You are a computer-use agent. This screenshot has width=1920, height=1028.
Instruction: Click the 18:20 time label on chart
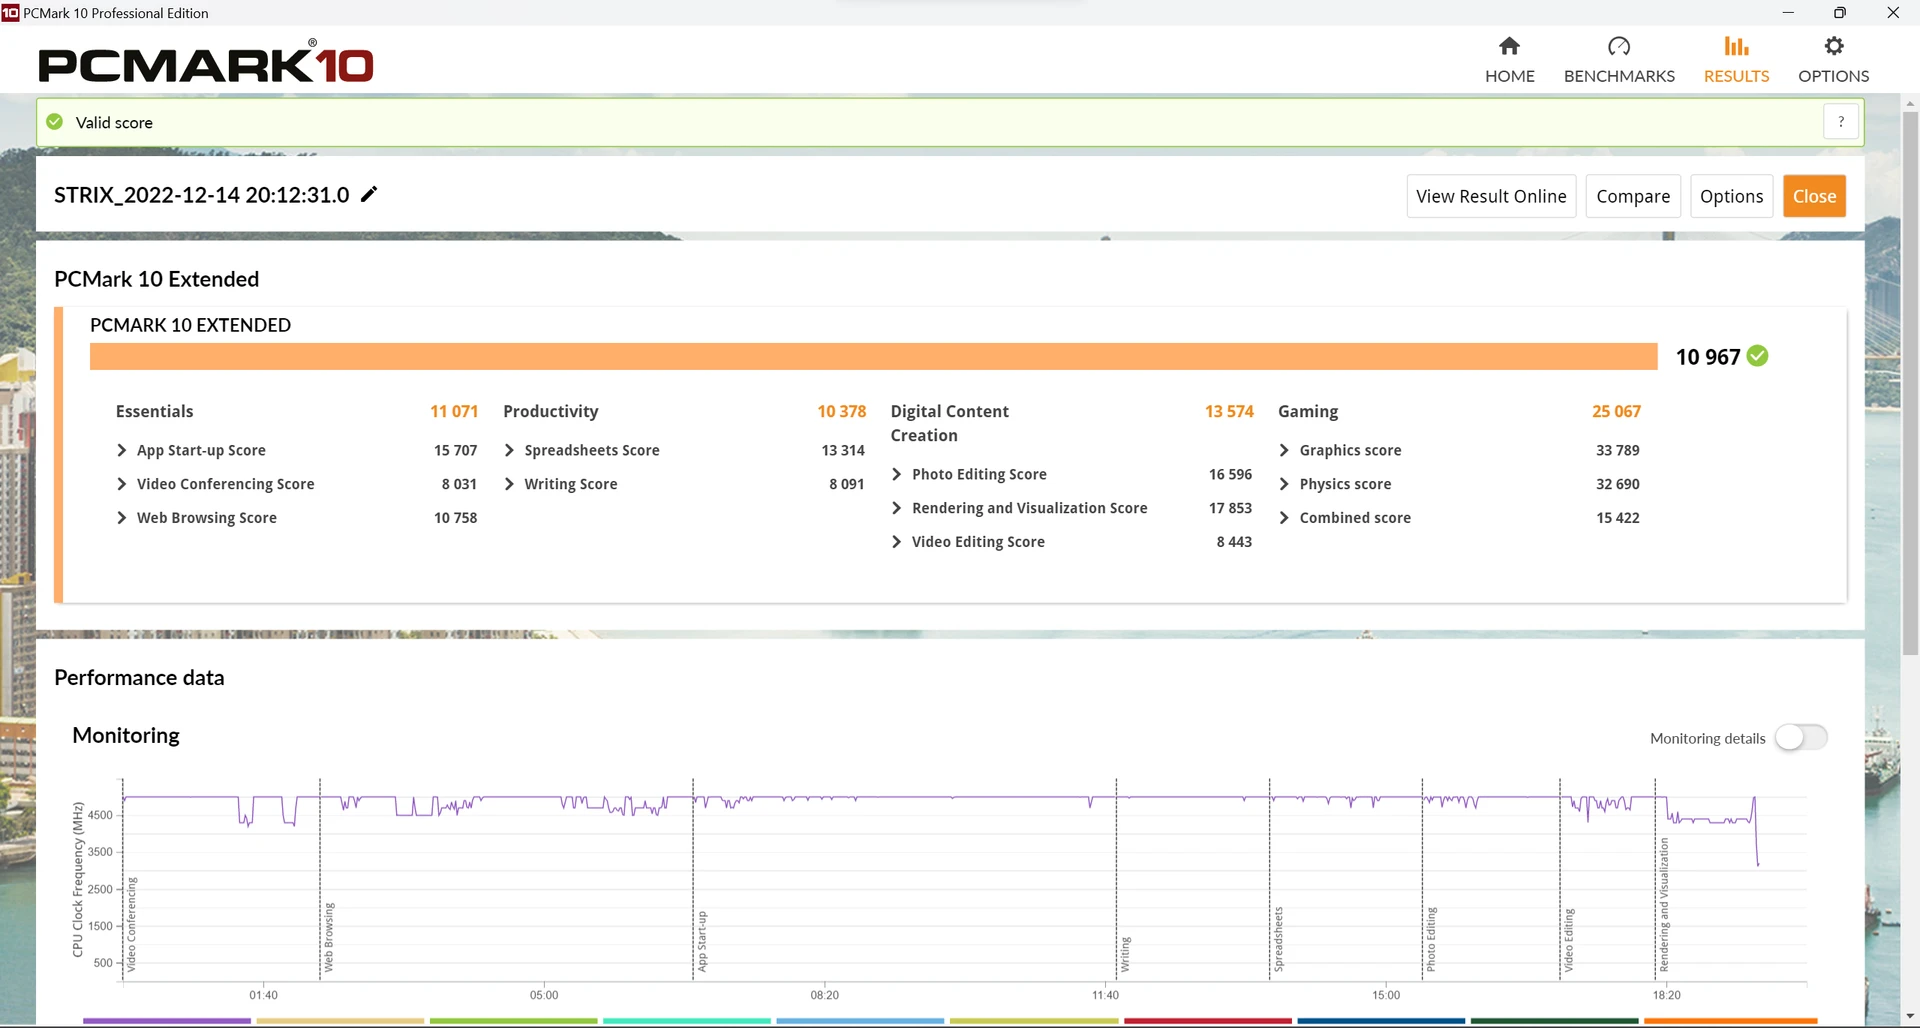(x=1666, y=995)
